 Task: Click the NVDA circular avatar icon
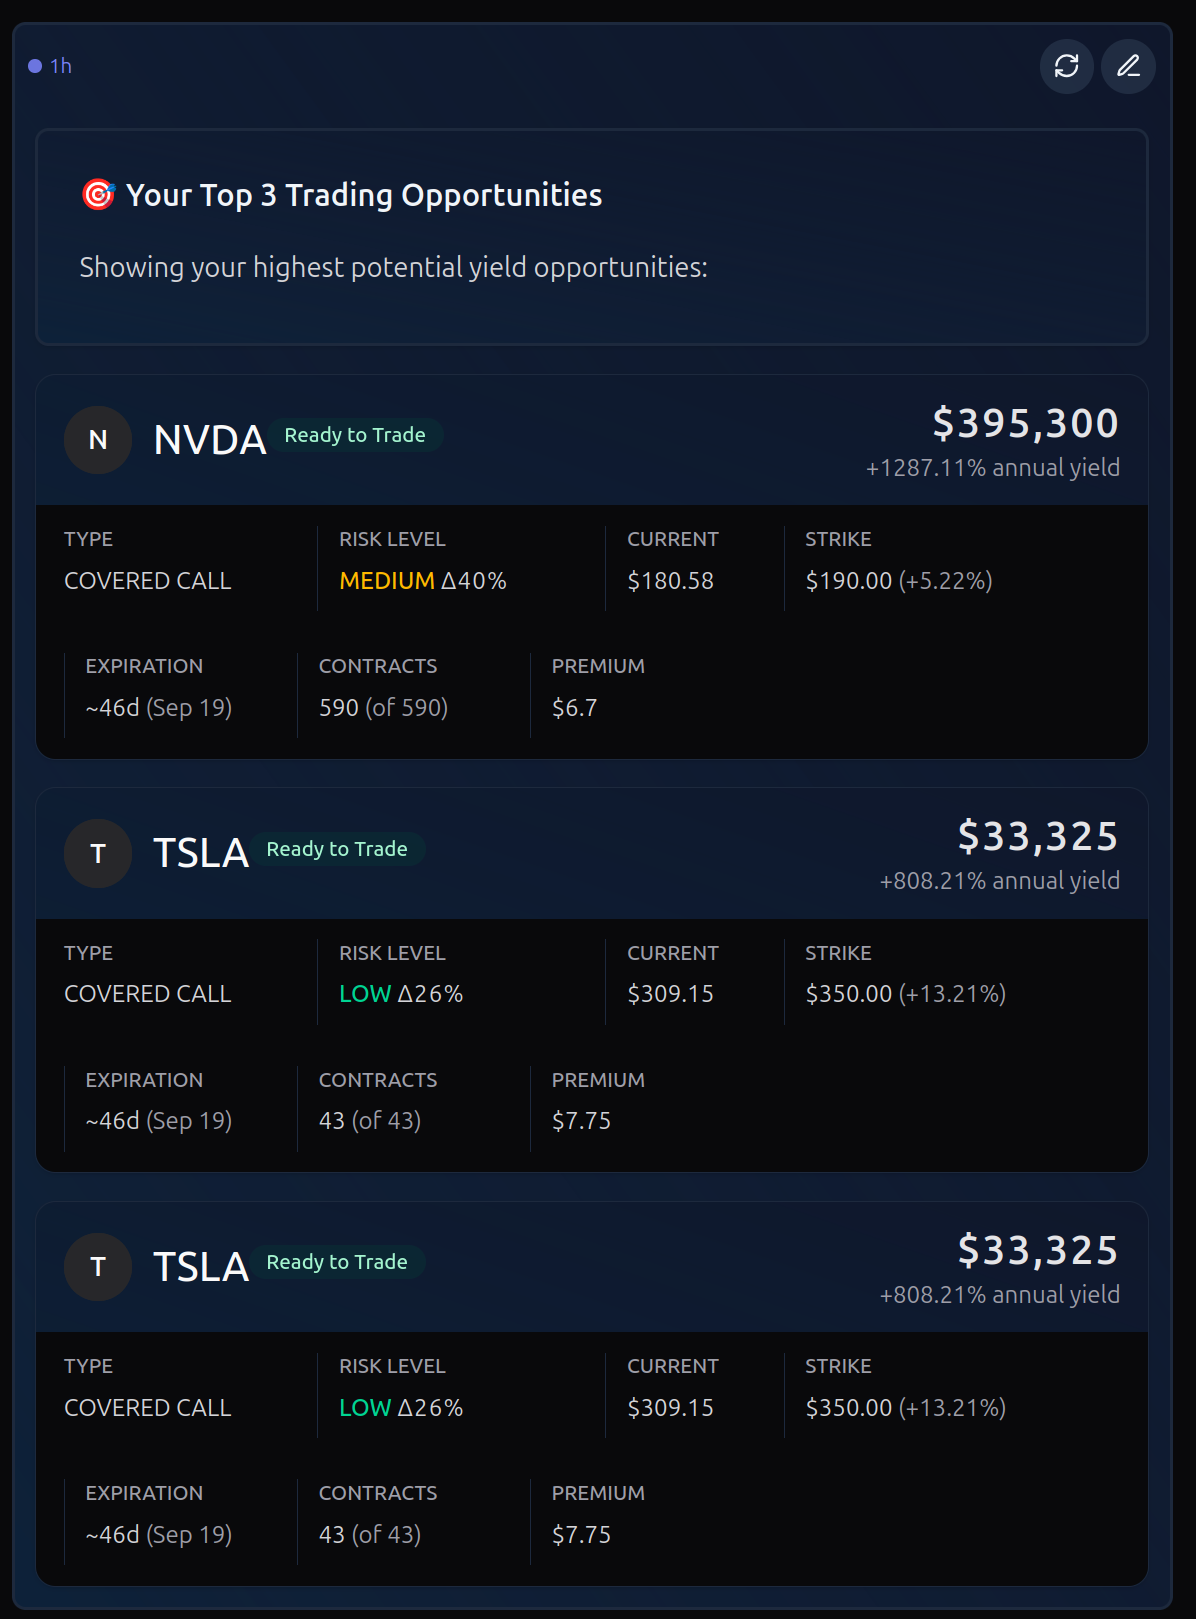(x=98, y=440)
